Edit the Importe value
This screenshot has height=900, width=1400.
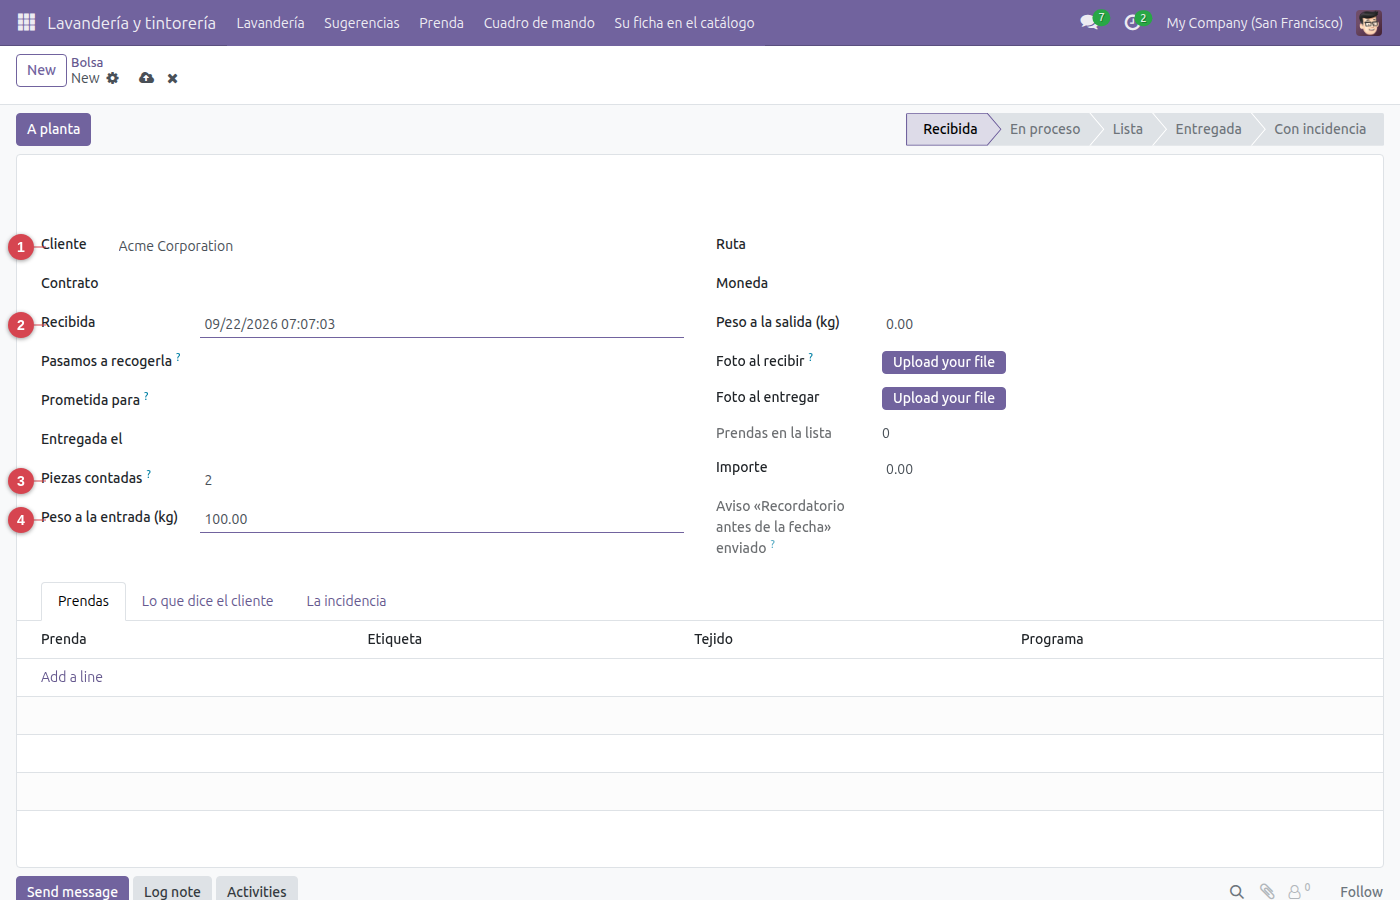tap(1120, 469)
